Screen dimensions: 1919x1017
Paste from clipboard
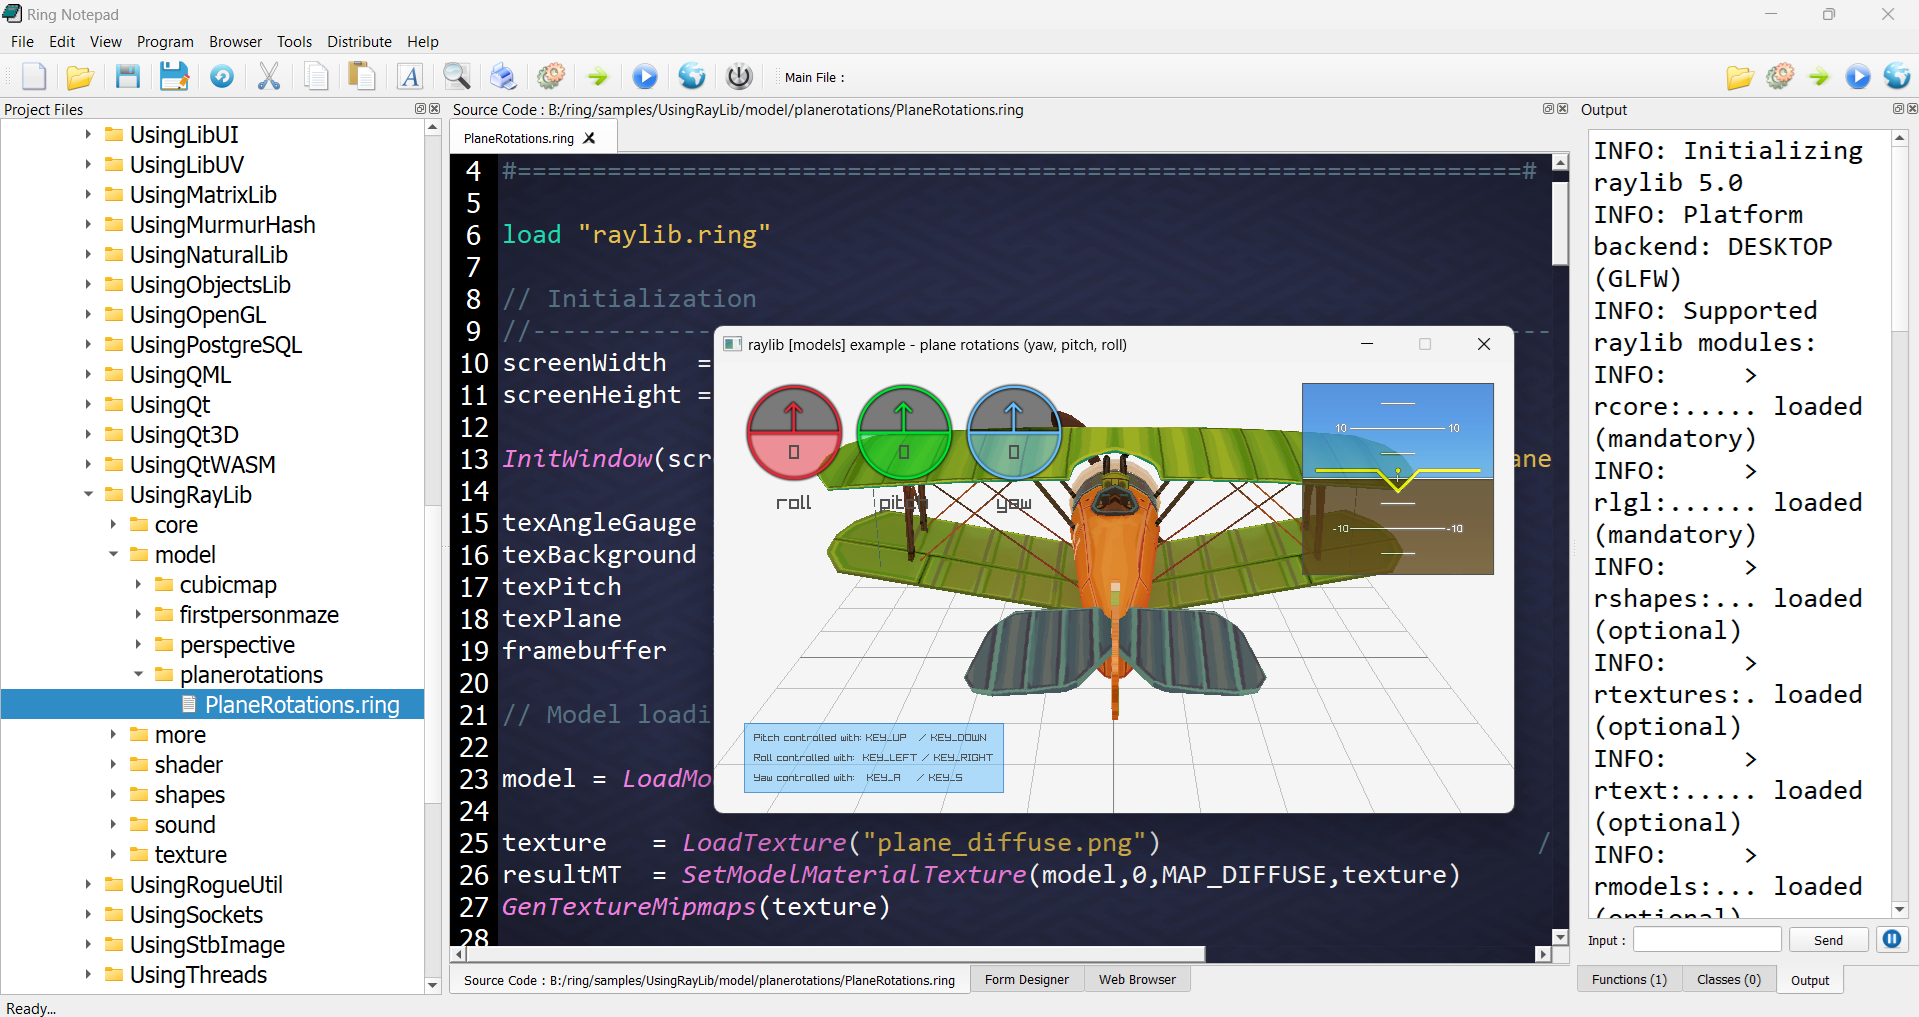360,76
